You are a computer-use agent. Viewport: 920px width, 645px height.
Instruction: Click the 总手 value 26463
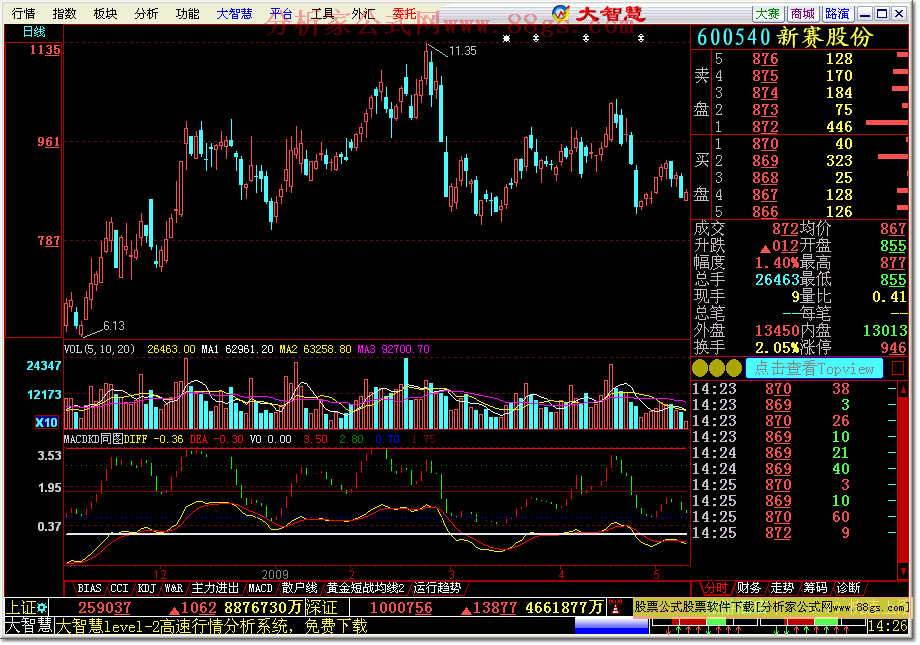point(777,280)
